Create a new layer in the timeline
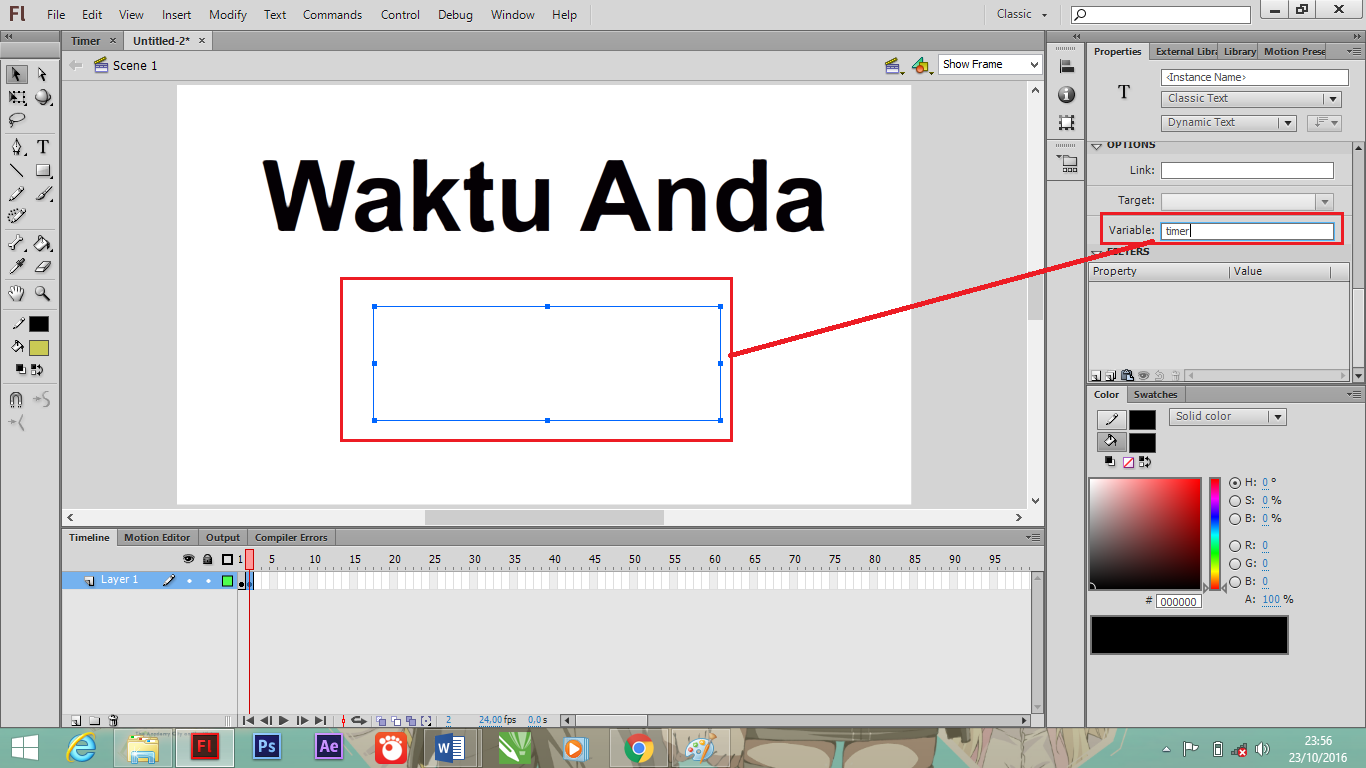 click(x=74, y=720)
